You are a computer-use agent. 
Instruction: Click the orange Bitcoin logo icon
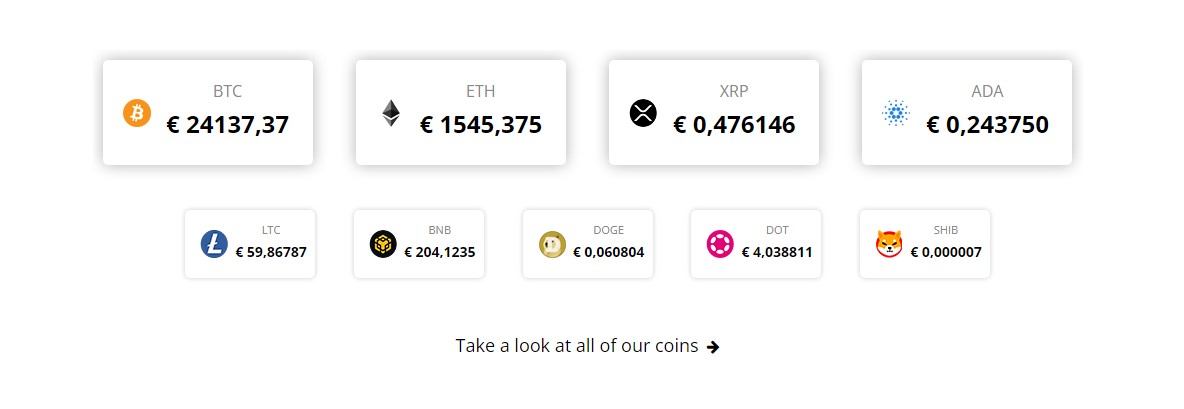[137, 113]
